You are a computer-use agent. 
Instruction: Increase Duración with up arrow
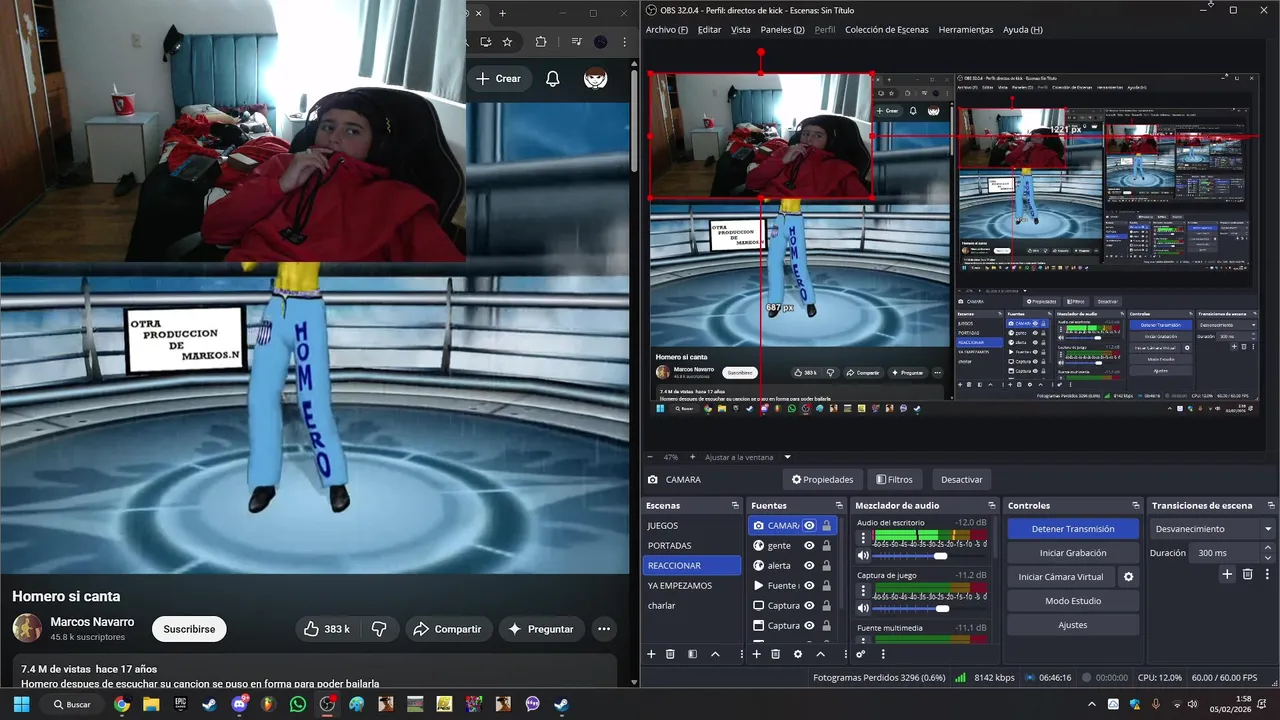pyautogui.click(x=1268, y=548)
